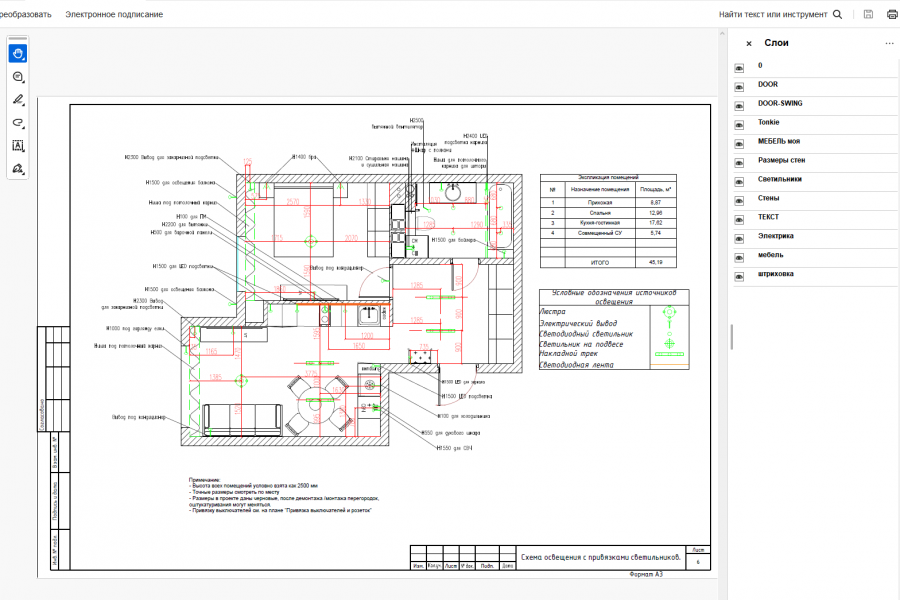Toggle visibility of Tonkie layer

point(739,125)
